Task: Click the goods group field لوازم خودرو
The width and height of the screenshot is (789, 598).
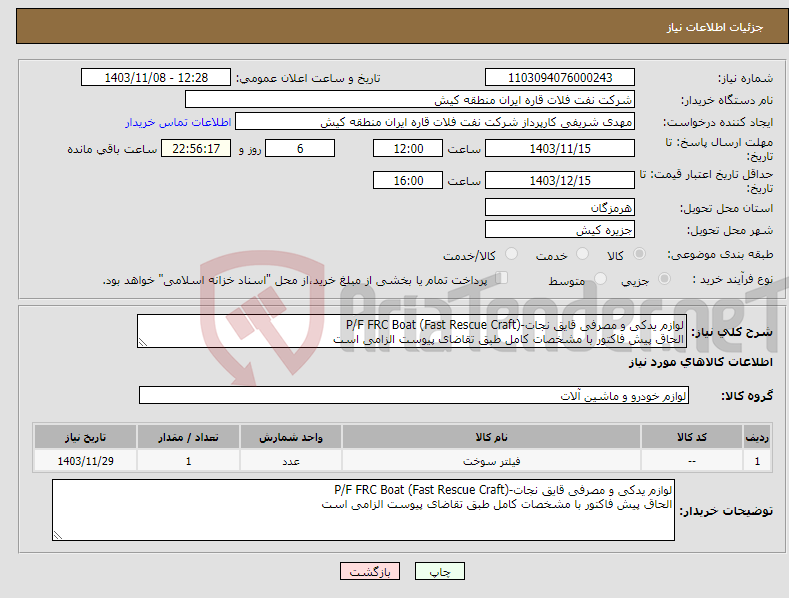Action: coord(414,396)
